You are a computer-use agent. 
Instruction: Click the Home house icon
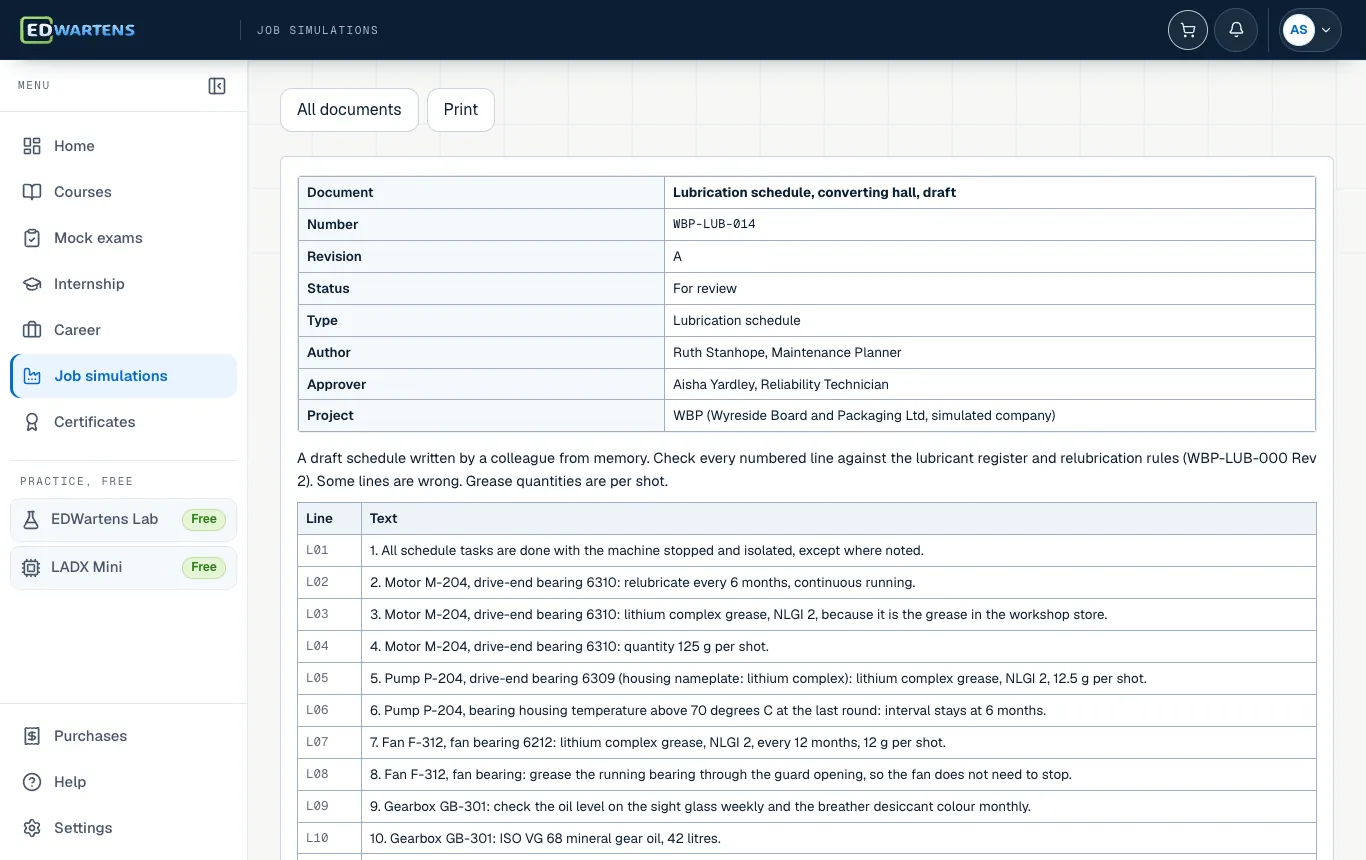click(32, 146)
